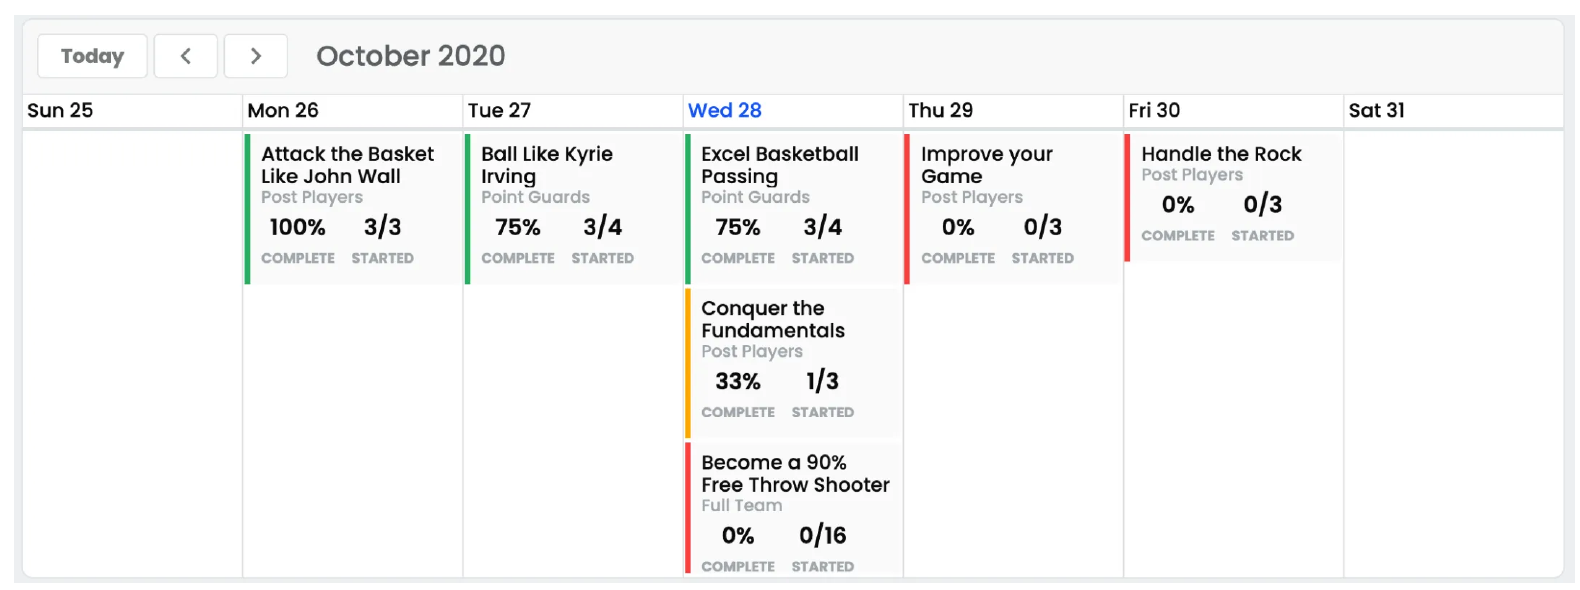This screenshot has height=590, width=1580.
Task: Open Handle the Rock workout
Action: tap(1221, 154)
